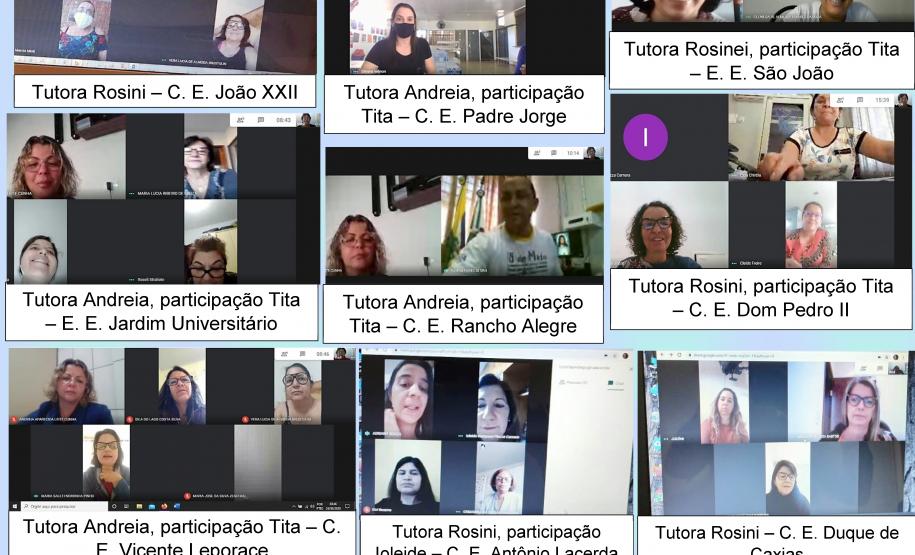915x555 pixels.
Task: Click the 08:43 clock in Jardim Universitário call
Action: [x=284, y=120]
